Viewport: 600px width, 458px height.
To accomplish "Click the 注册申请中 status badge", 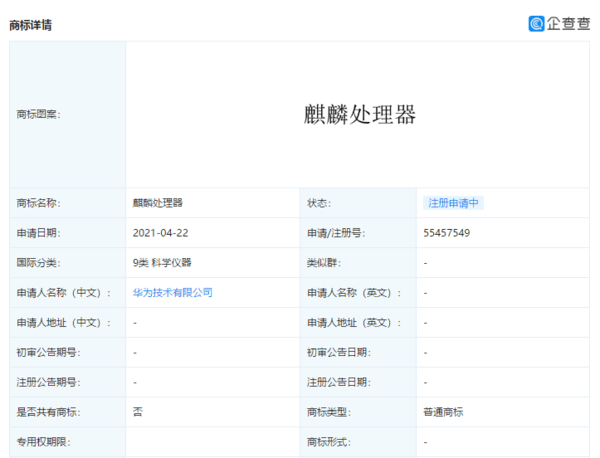I will pos(454,203).
